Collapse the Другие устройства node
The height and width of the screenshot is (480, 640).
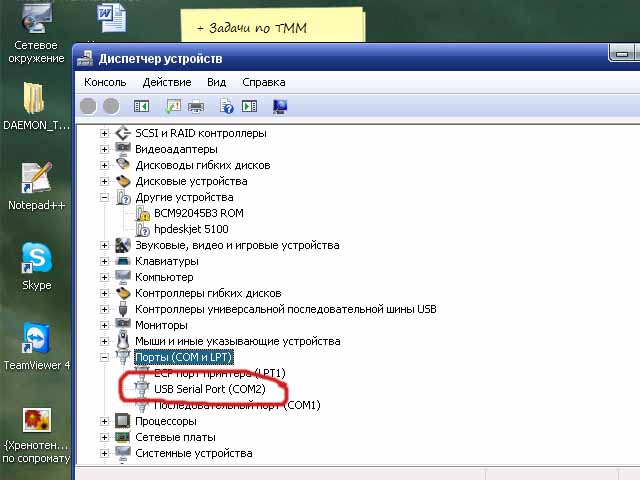click(104, 197)
